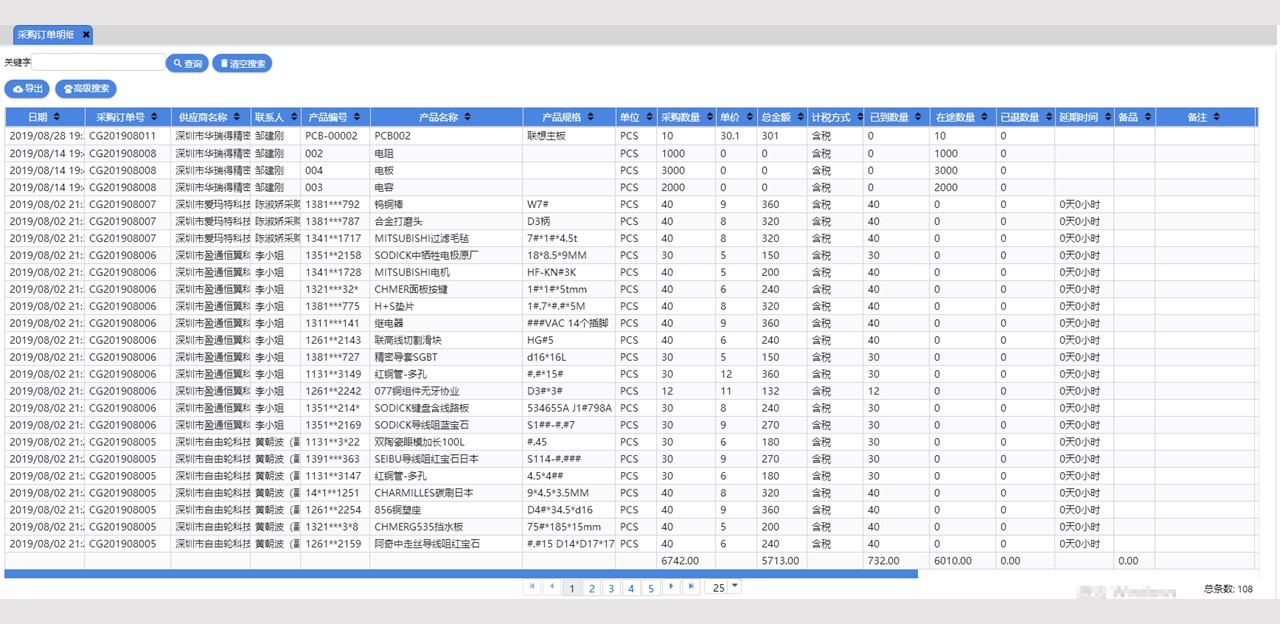Sort by 采购订单号 column header
Image resolution: width=1280 pixels, height=624 pixels.
tap(126, 117)
